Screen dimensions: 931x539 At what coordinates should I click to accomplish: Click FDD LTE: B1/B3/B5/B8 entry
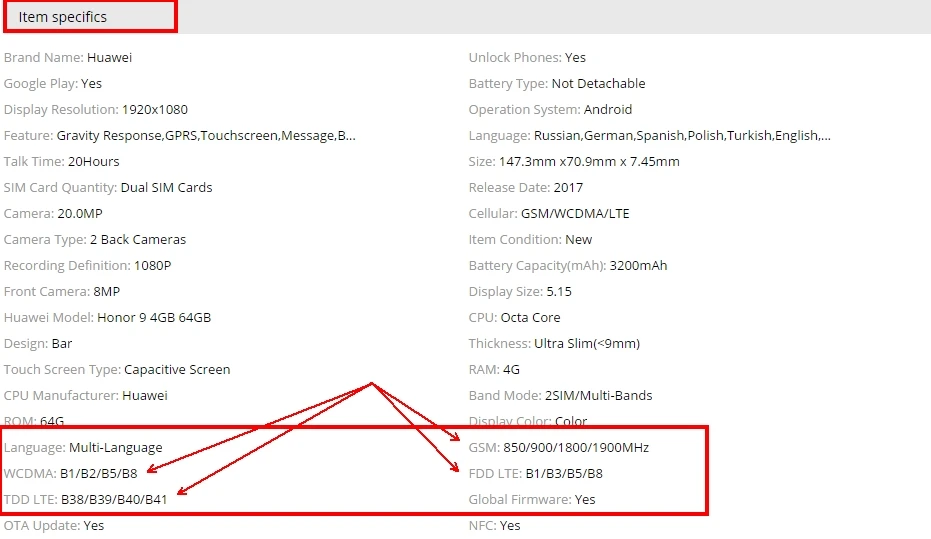536,474
